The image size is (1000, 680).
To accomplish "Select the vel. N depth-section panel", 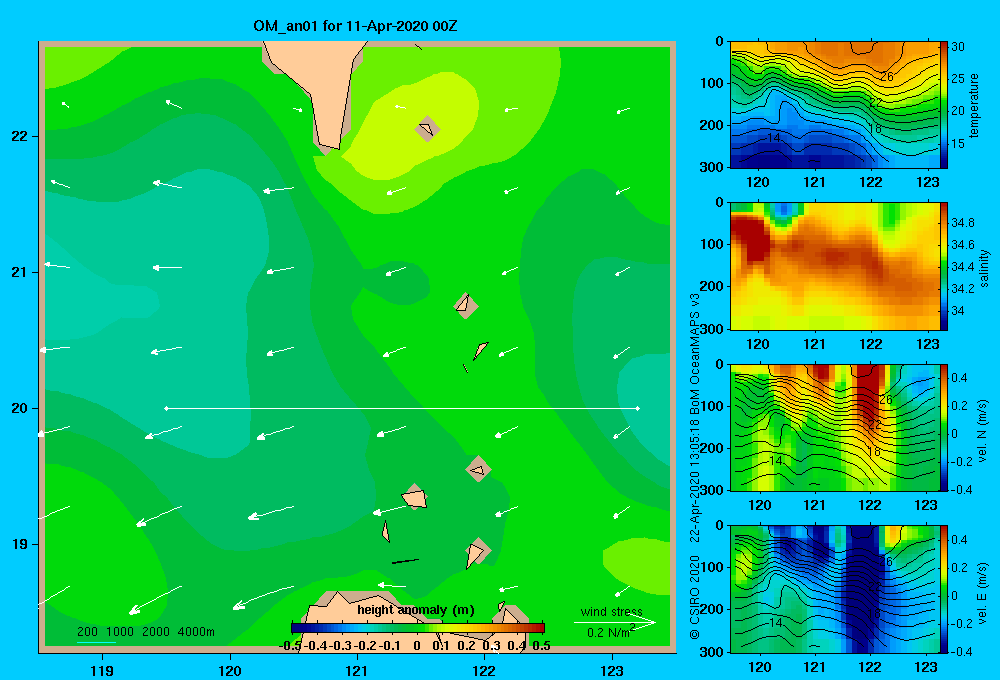I will [834, 427].
